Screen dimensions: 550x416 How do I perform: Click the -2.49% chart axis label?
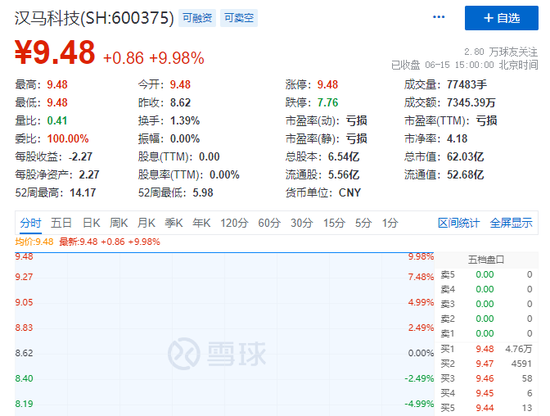point(419,378)
